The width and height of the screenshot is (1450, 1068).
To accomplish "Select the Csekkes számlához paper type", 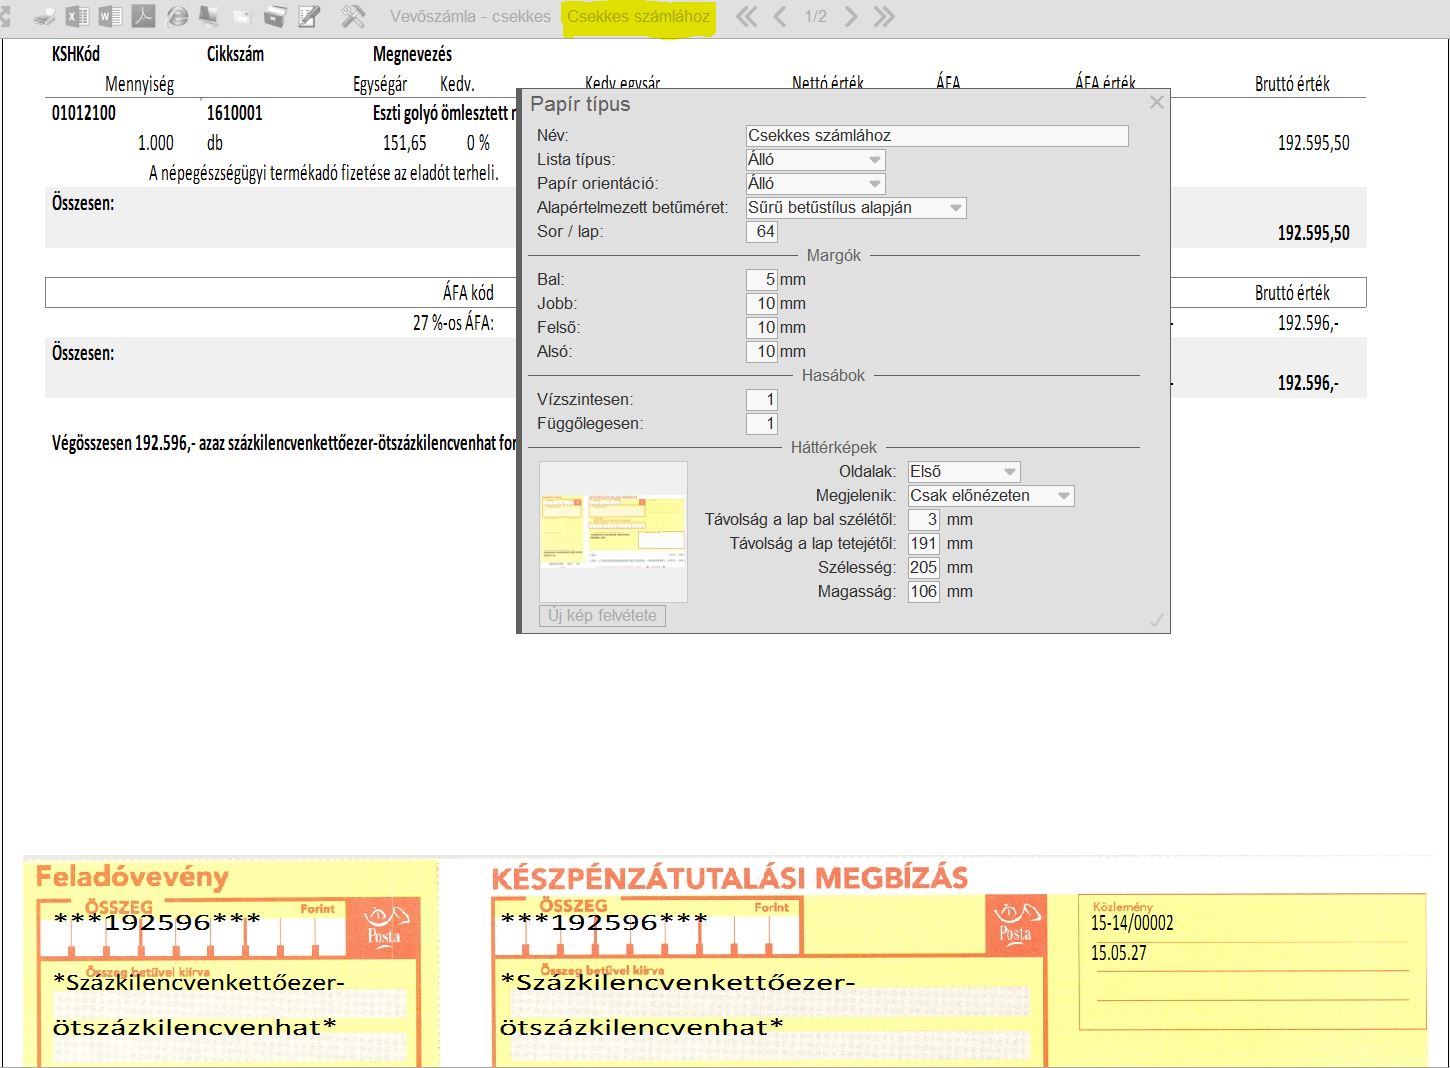I will coord(639,17).
